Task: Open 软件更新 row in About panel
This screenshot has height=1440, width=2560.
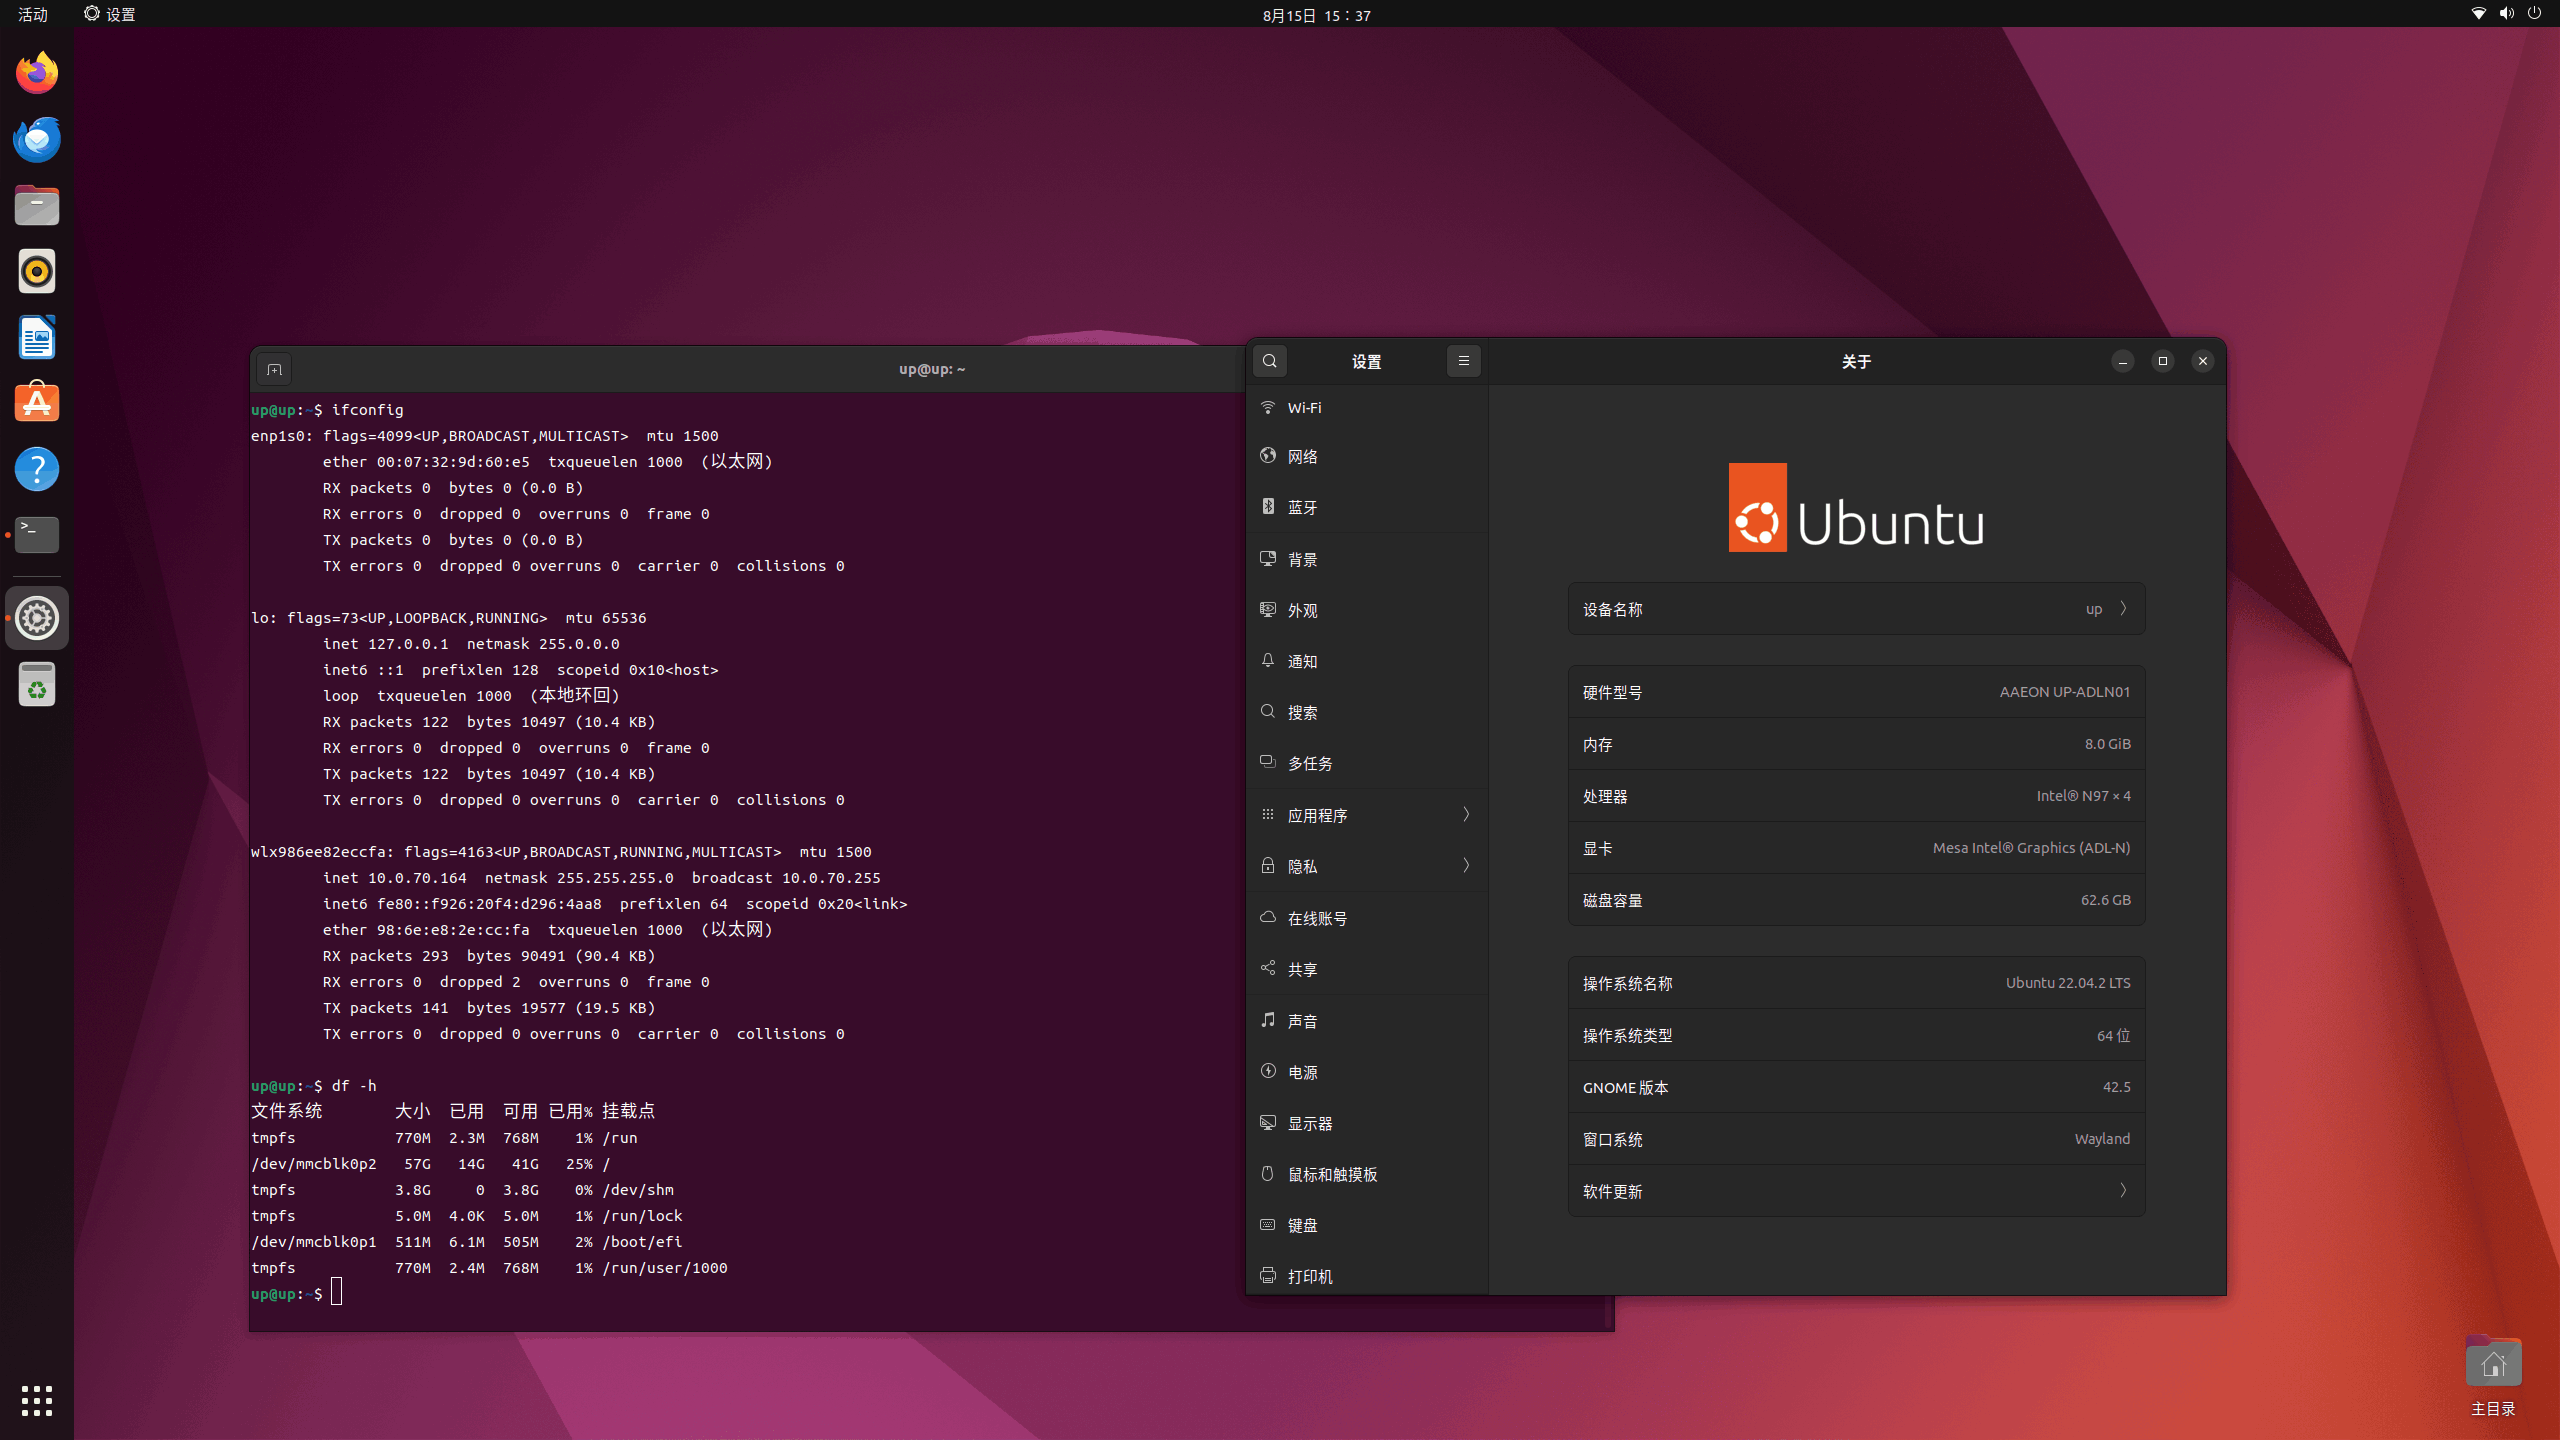Action: click(1856, 1191)
